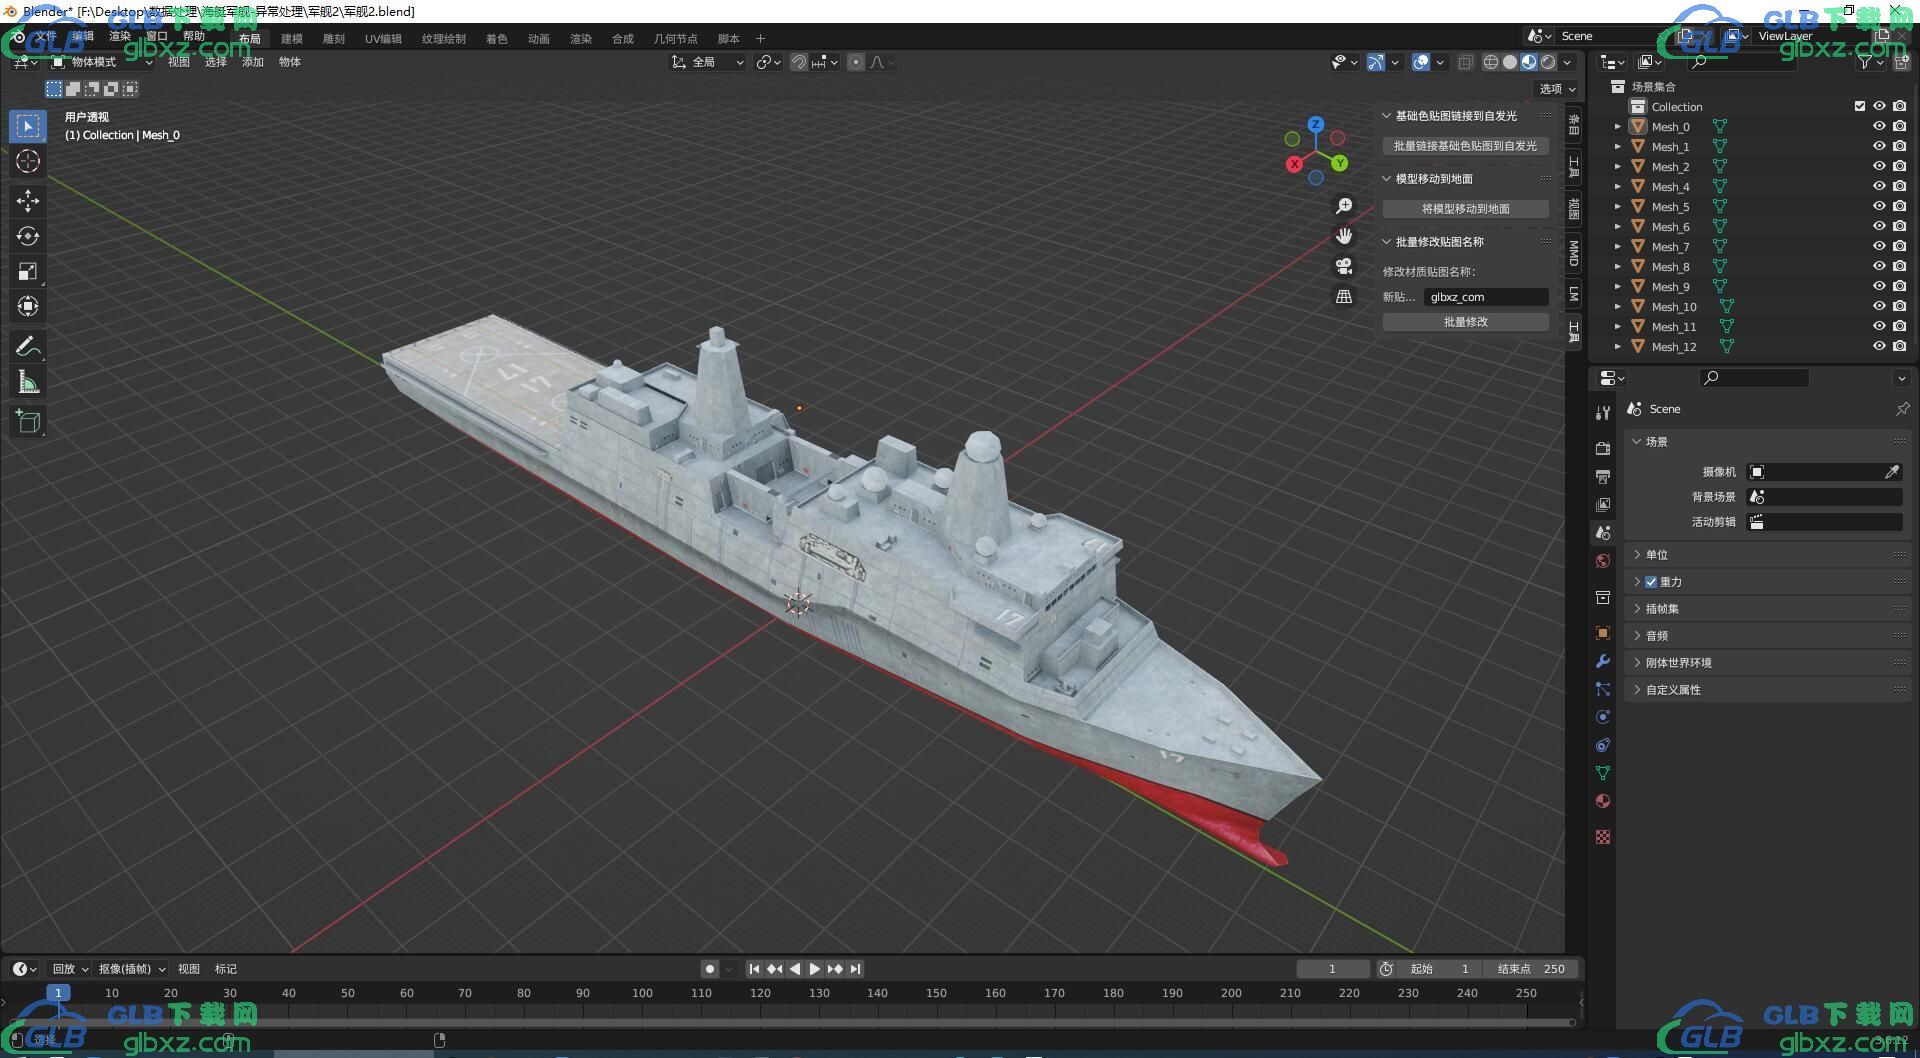Click the 将模型移动到地面 button
Viewport: 1920px width, 1058px height.
1466,209
